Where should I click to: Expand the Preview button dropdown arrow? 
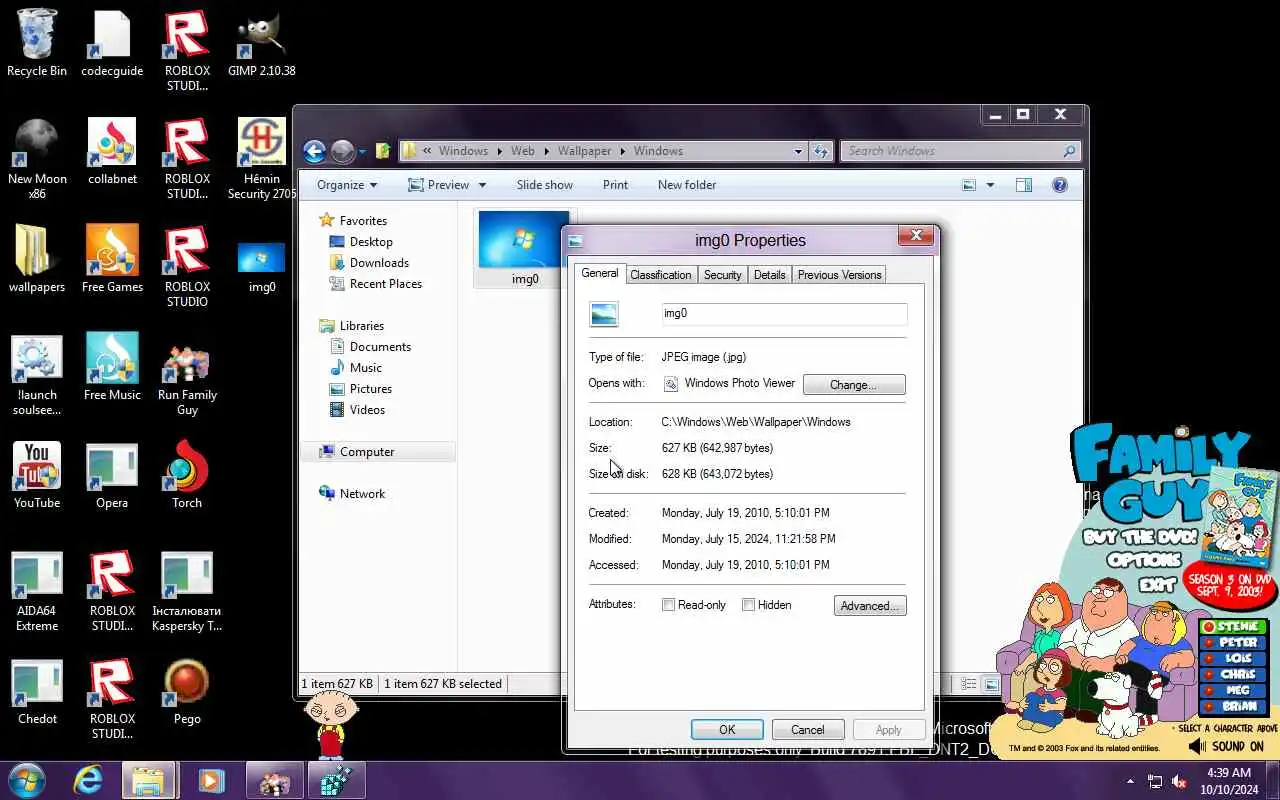click(482, 185)
